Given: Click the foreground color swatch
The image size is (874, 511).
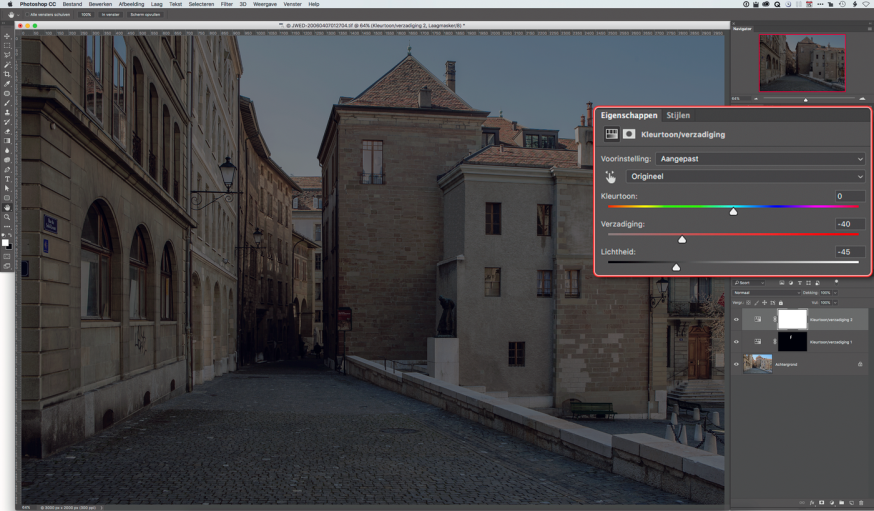Looking at the screenshot, I should (5, 242).
